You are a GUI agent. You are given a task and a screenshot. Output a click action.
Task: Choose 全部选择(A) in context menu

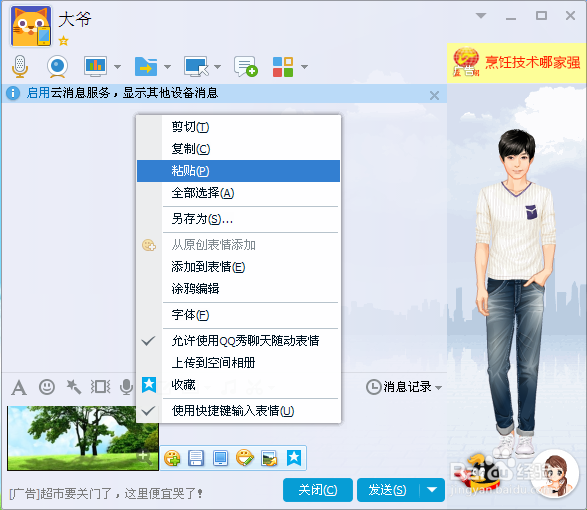(x=238, y=193)
